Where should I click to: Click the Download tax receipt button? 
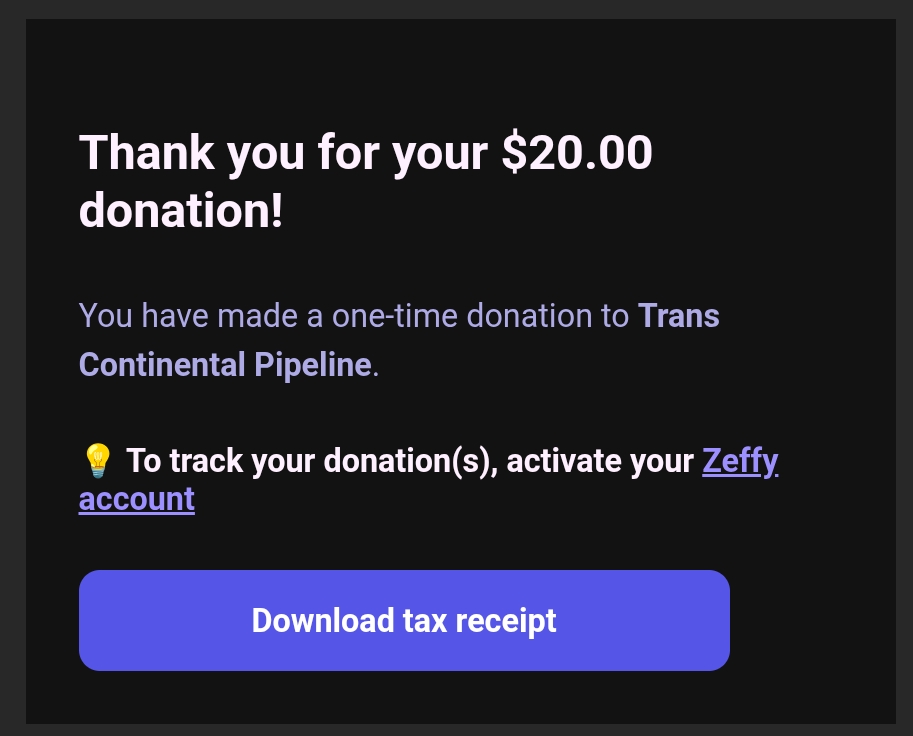click(404, 620)
